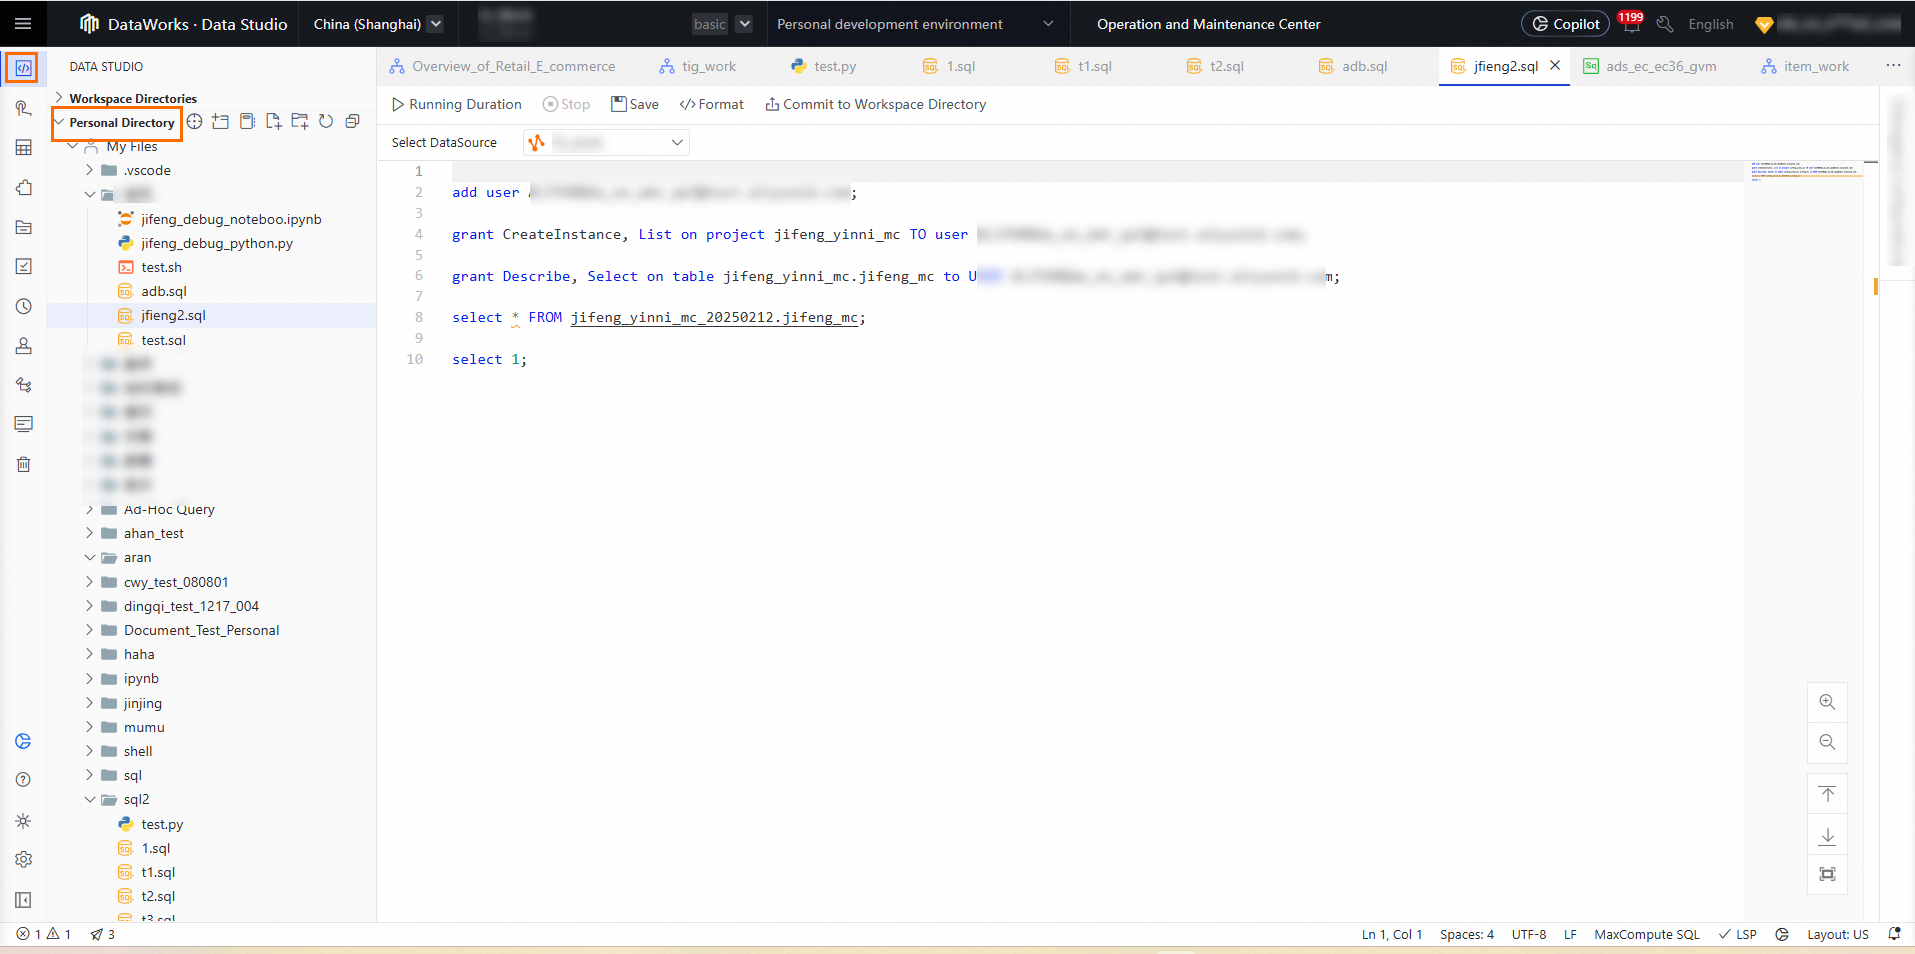The width and height of the screenshot is (1915, 954).
Task: Click the puzzle-piece extension icon in left sidebar
Action: point(23,188)
